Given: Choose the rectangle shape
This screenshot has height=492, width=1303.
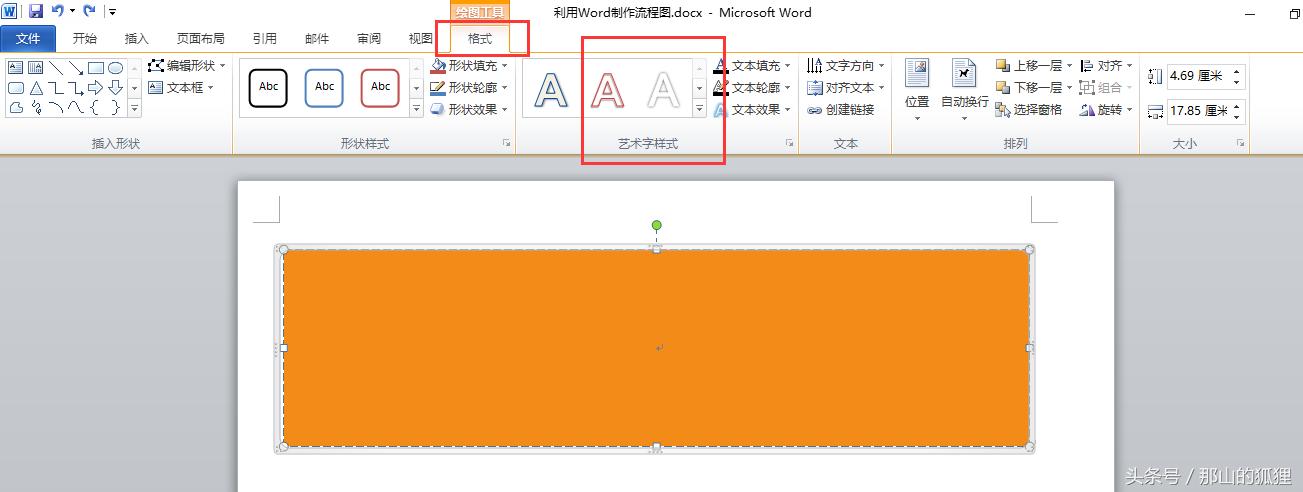Looking at the screenshot, I should tap(96, 68).
